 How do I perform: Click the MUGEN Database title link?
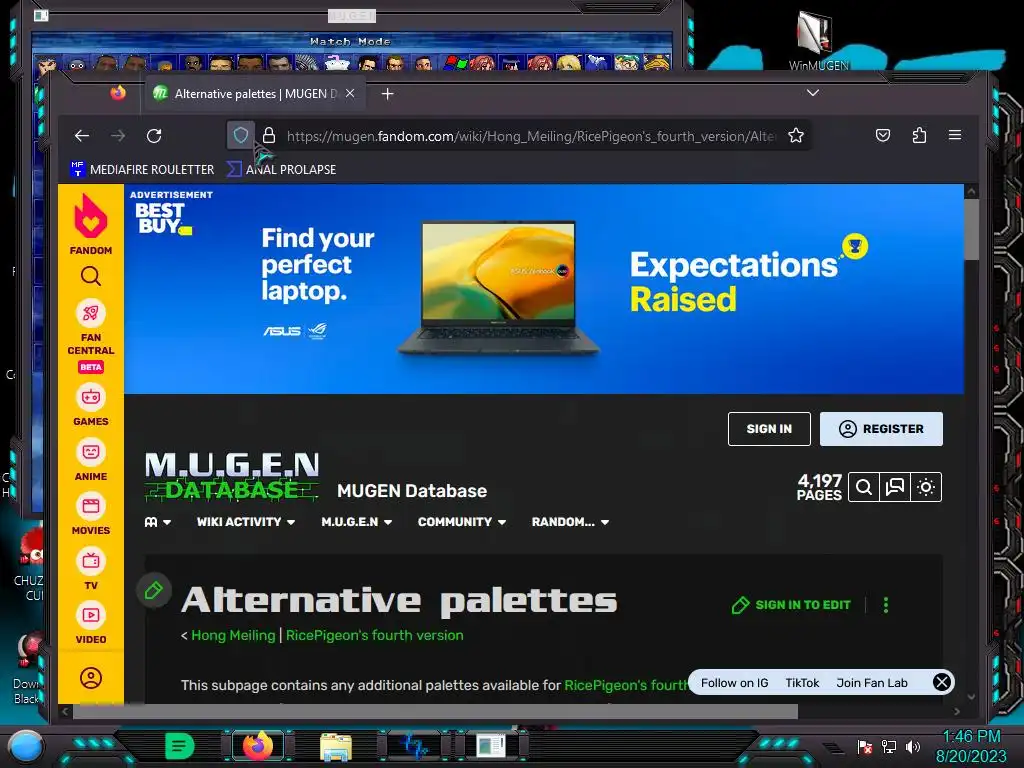tap(412, 490)
